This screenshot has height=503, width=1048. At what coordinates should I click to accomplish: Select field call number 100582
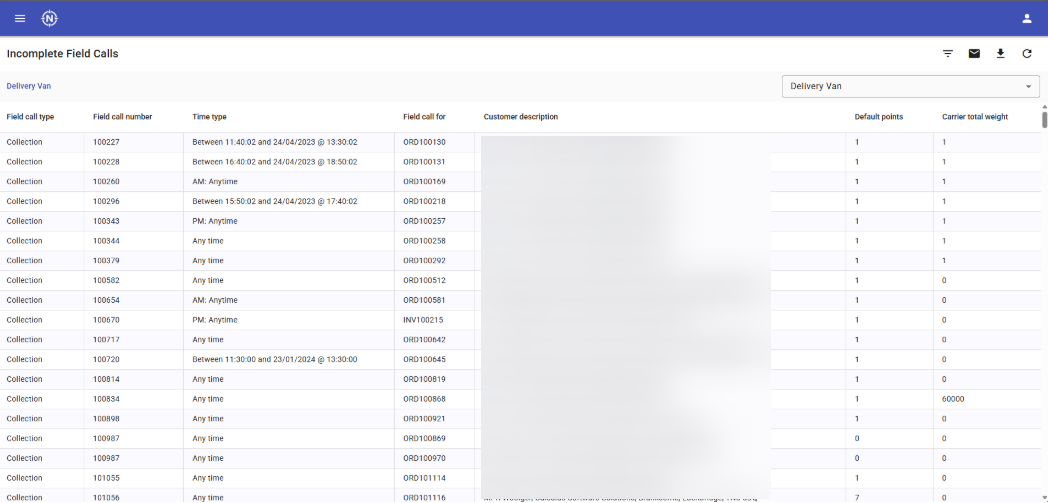point(106,281)
